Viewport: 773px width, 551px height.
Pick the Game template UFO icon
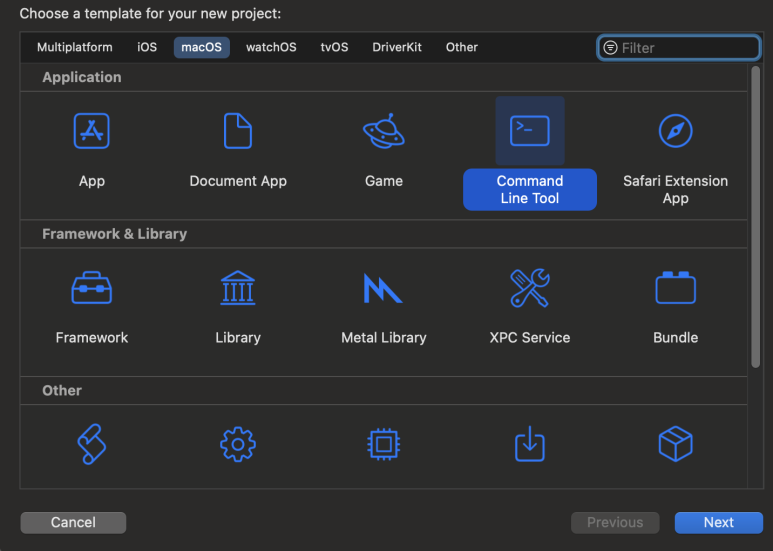[384, 131]
